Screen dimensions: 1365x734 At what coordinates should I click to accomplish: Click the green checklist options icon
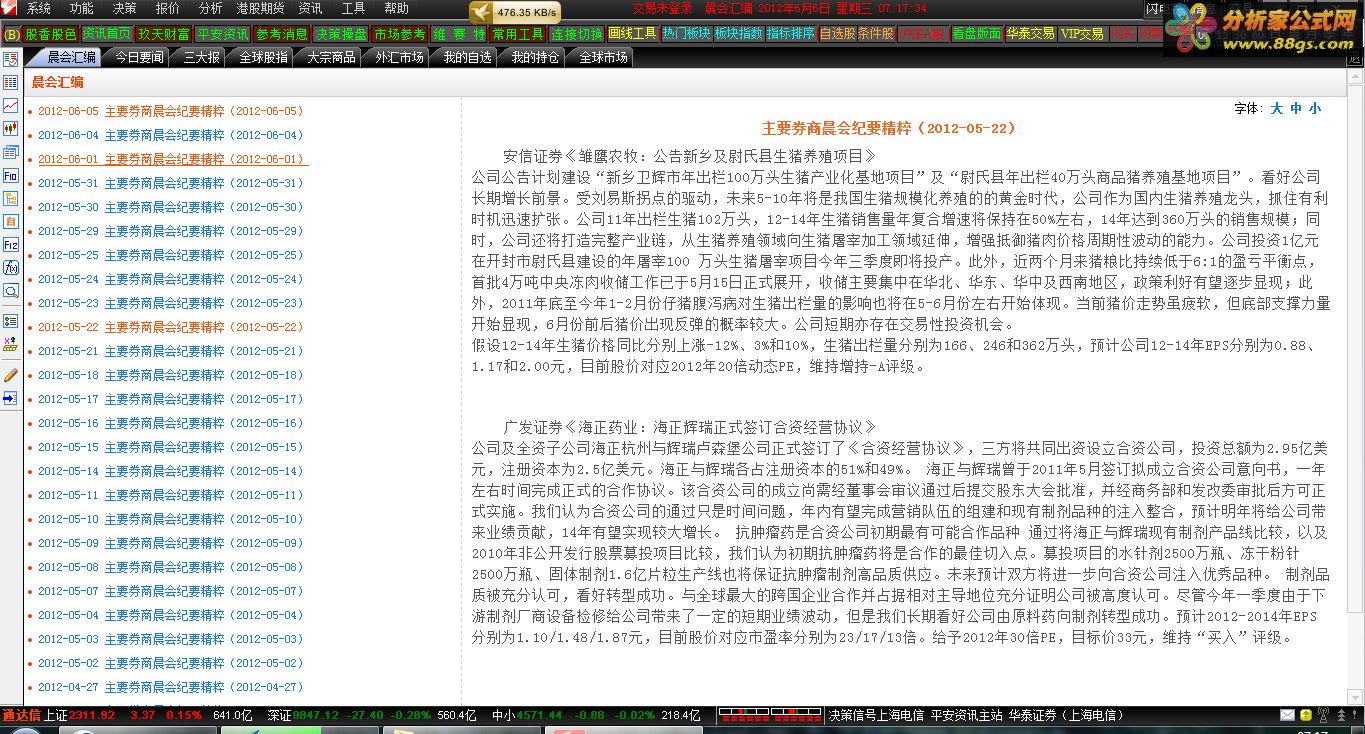tap(10, 321)
